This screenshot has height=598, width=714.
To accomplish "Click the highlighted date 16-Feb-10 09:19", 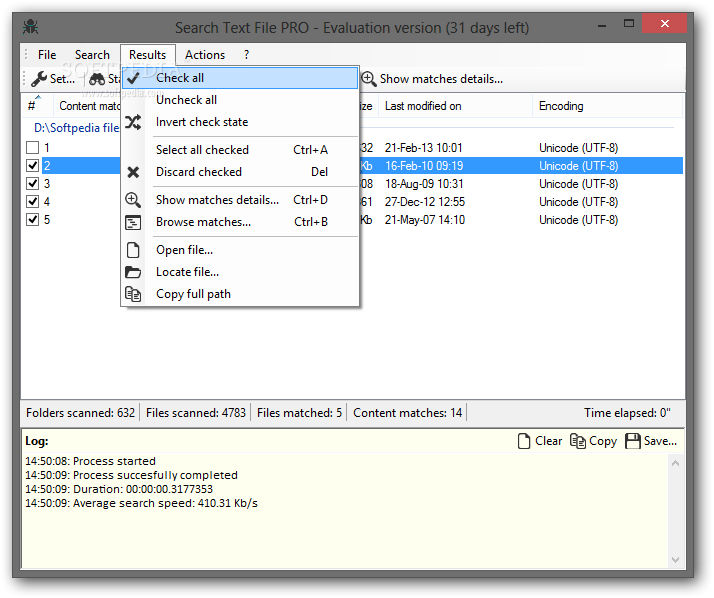I will pyautogui.click(x=424, y=166).
